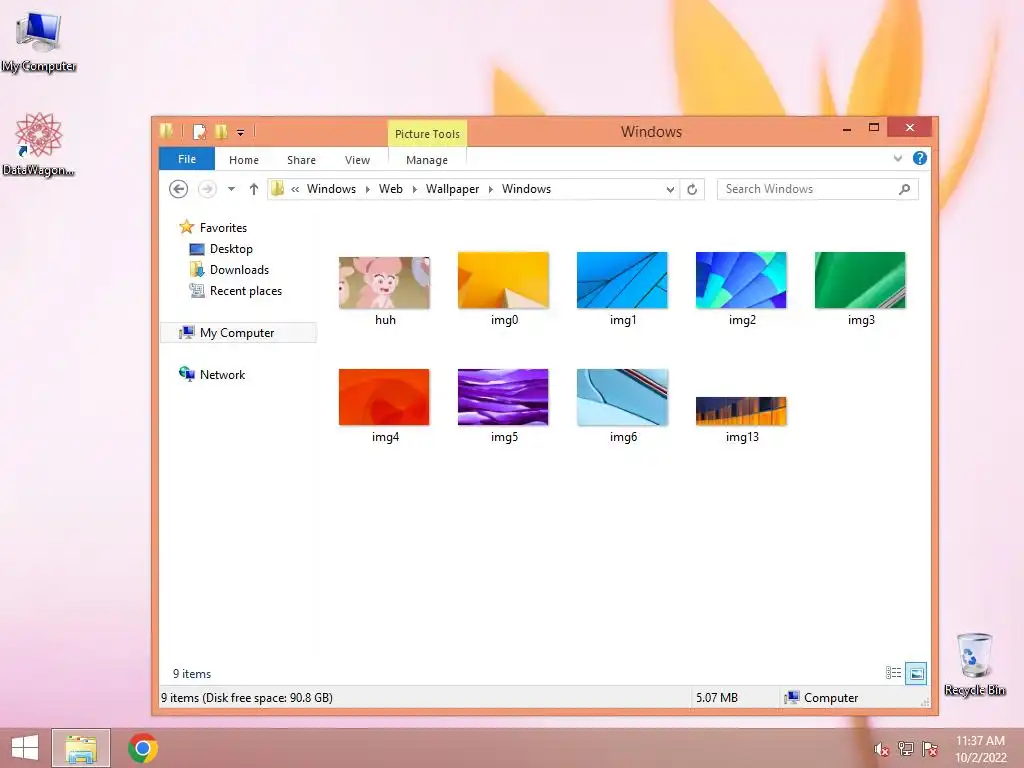
Task: Select the img5 purple wallpaper thumbnail
Action: tap(503, 397)
